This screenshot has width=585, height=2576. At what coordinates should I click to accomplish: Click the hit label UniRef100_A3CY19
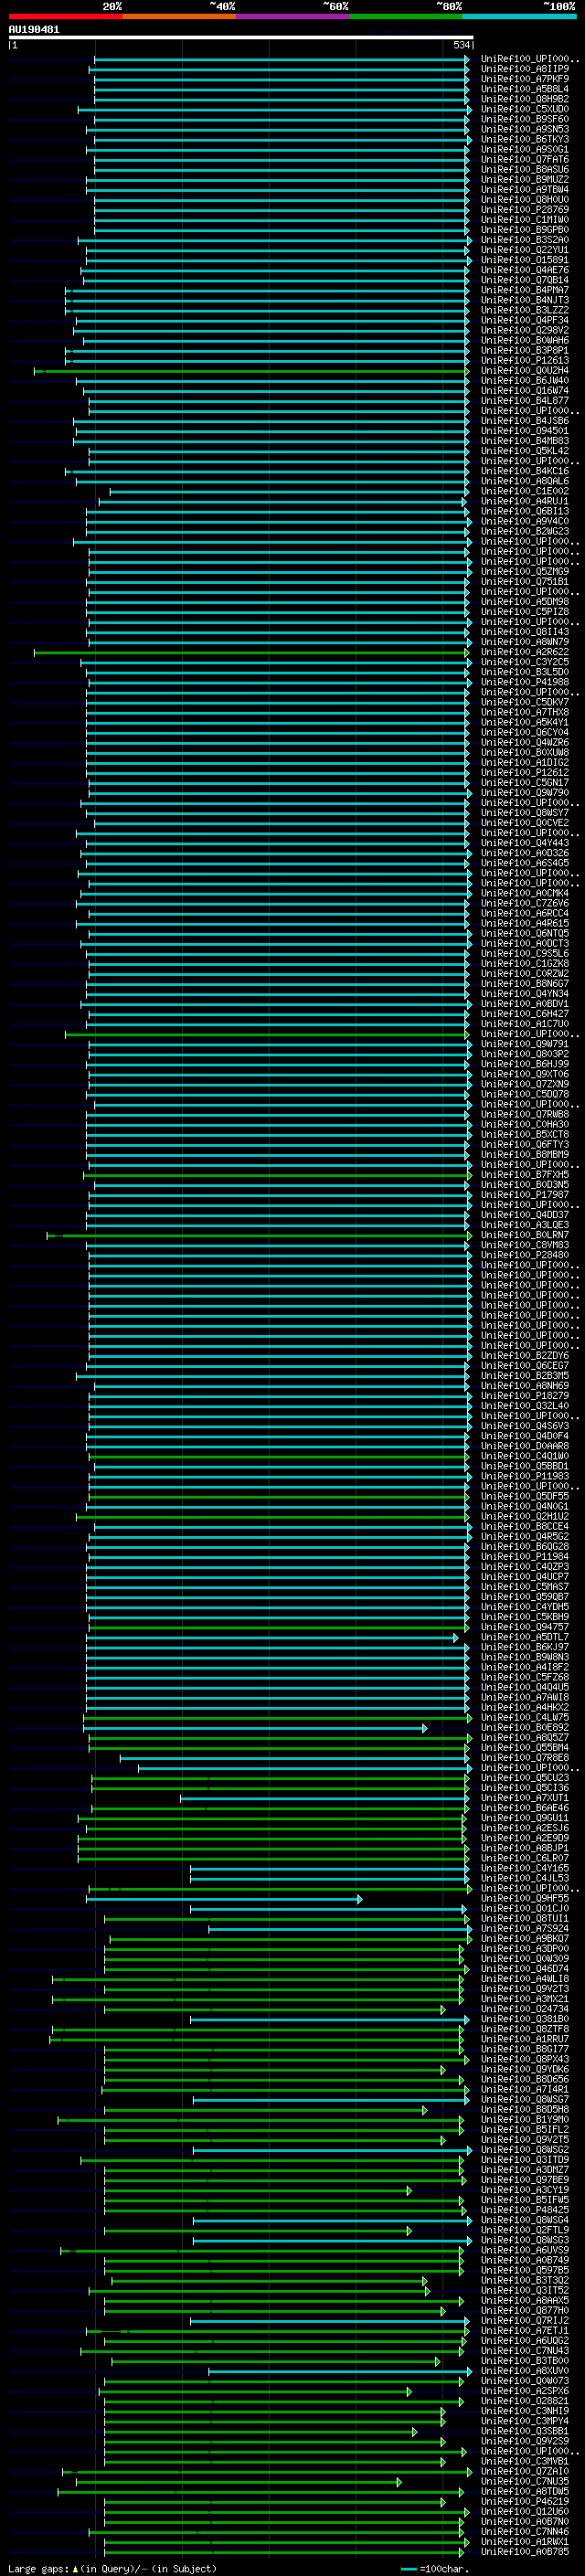[525, 2189]
